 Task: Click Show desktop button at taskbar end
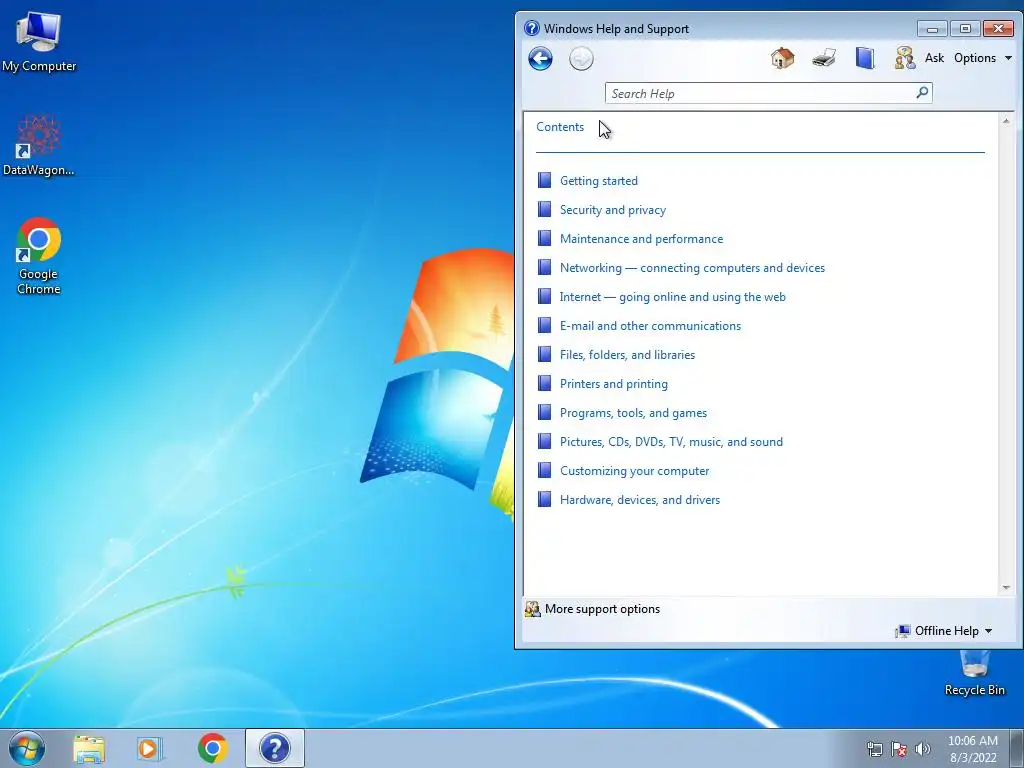point(1016,748)
